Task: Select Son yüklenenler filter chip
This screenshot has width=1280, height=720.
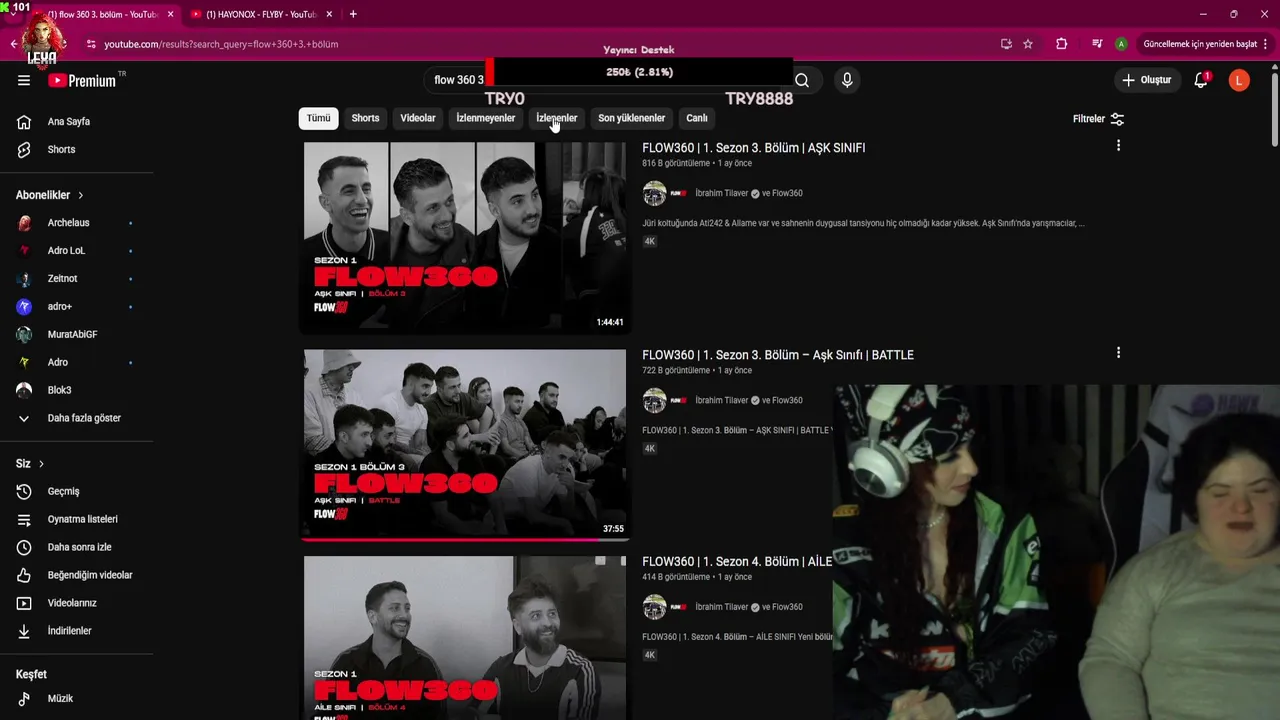Action: click(632, 118)
